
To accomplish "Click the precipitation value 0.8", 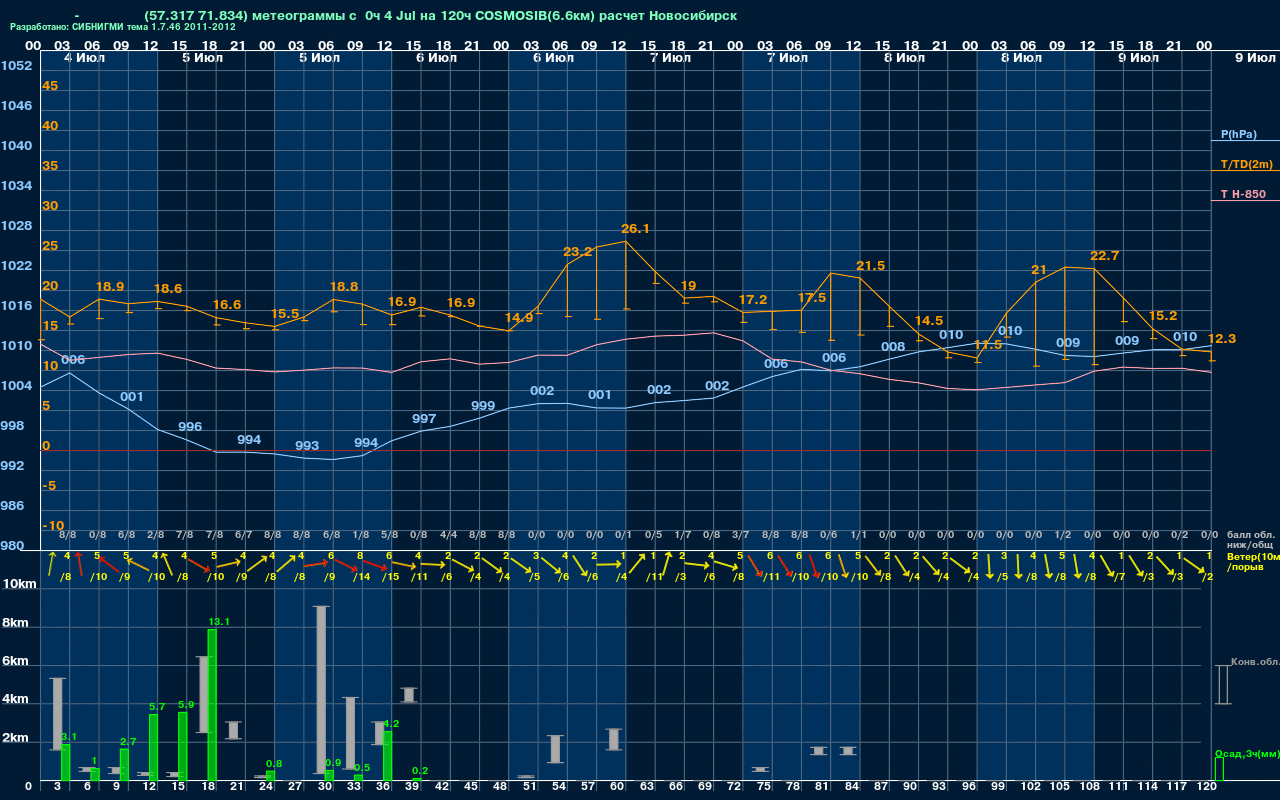I will click(274, 764).
